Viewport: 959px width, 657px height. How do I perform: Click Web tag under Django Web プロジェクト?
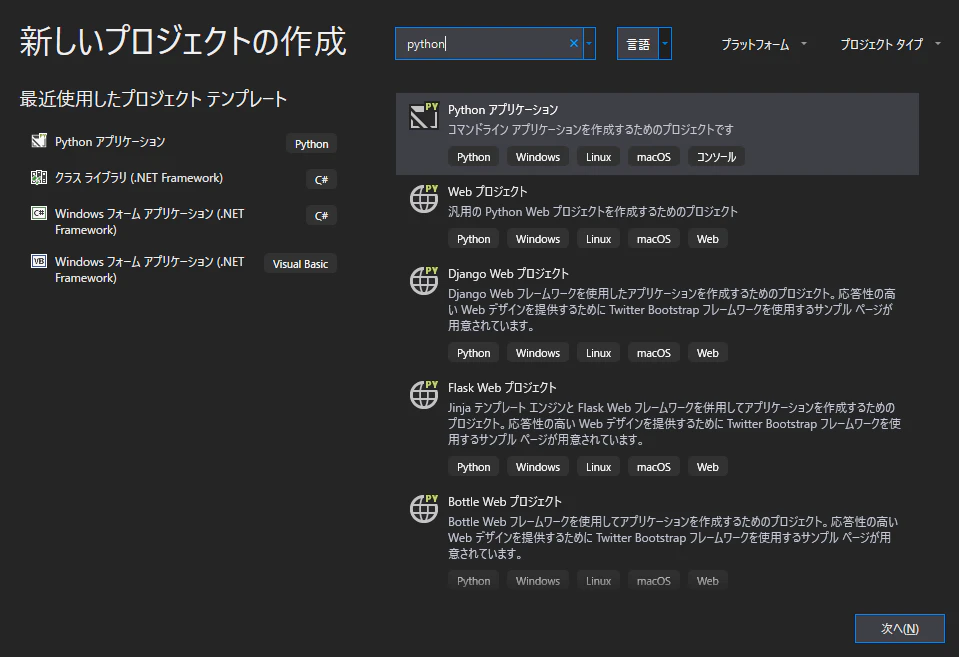[x=708, y=353]
